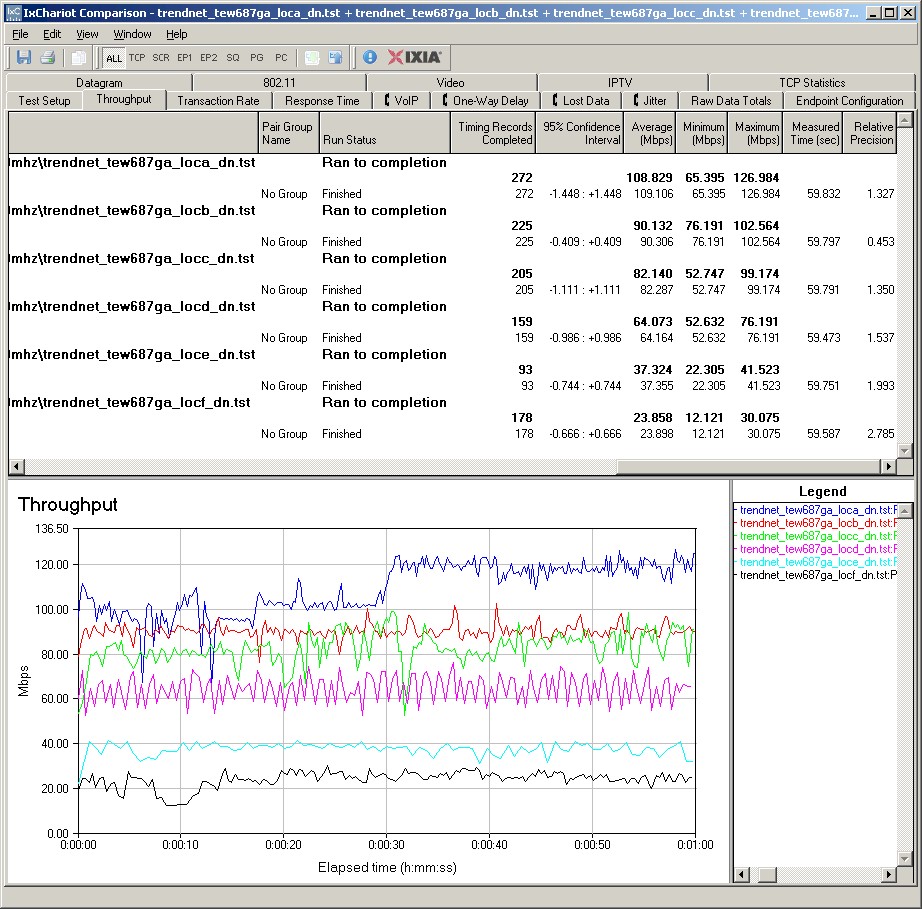Toggle the PG grouping toolbar button

coord(257,58)
